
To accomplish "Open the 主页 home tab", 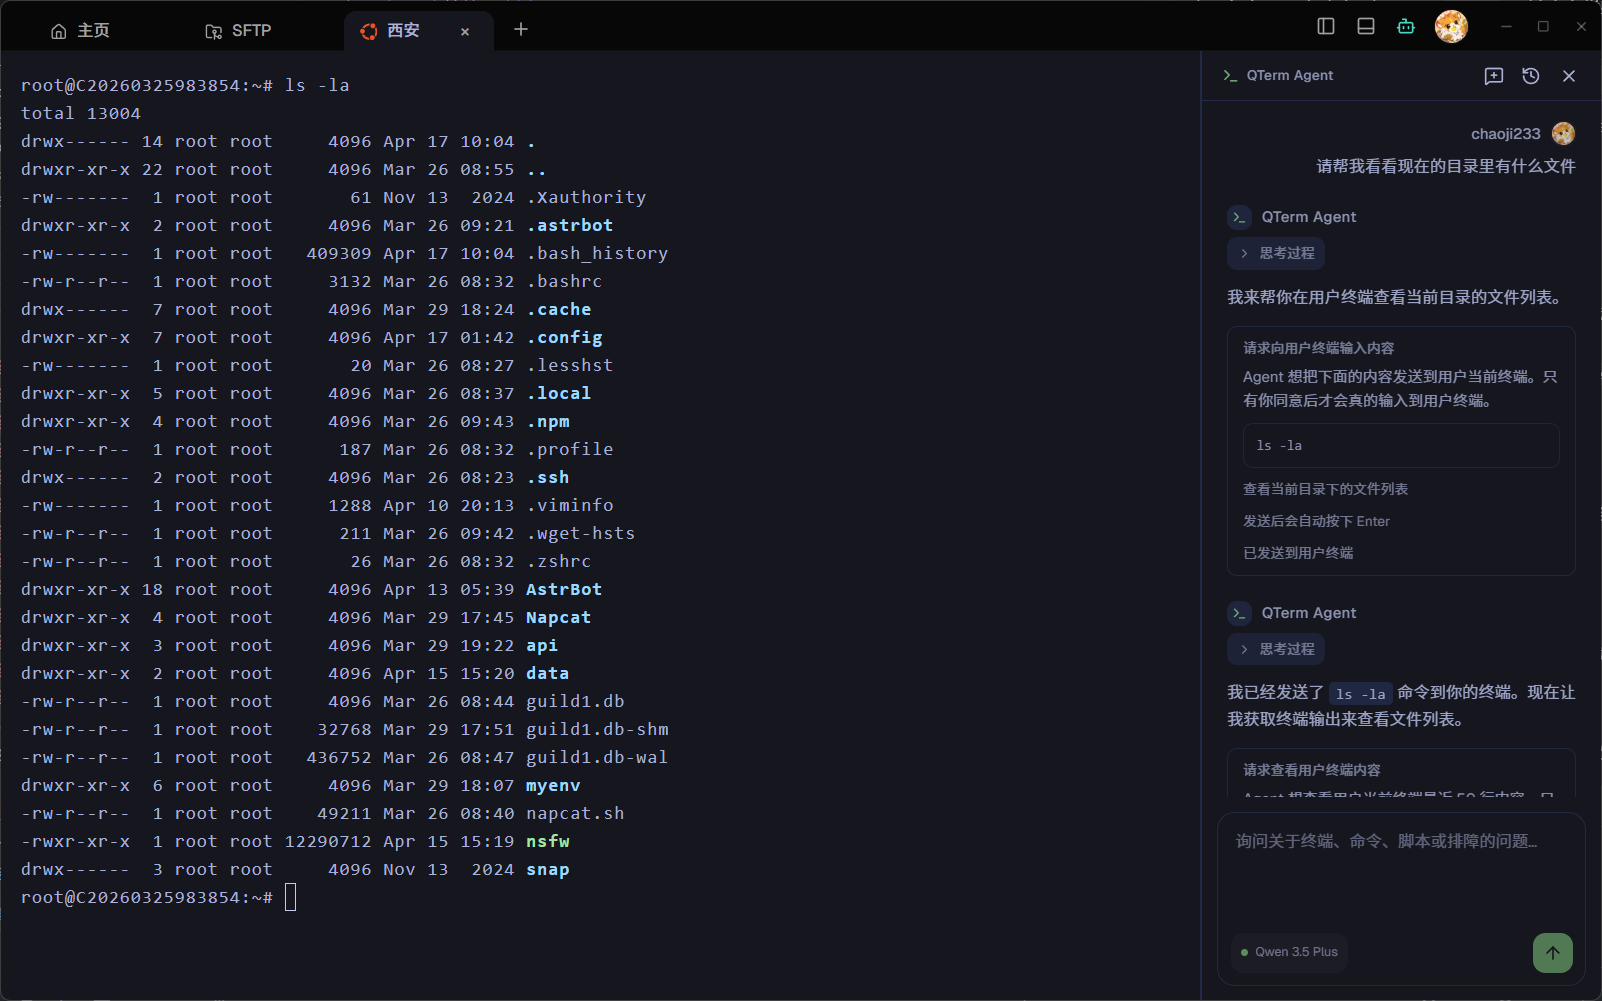I will pos(80,31).
